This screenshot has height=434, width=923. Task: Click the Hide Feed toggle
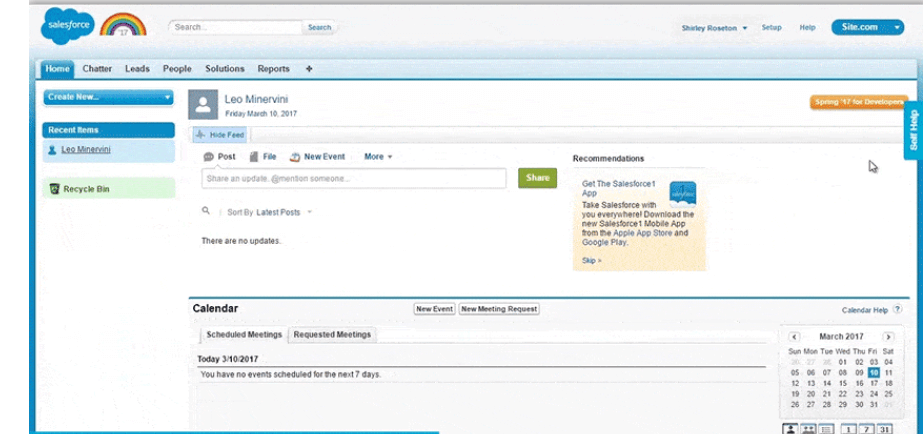(220, 135)
